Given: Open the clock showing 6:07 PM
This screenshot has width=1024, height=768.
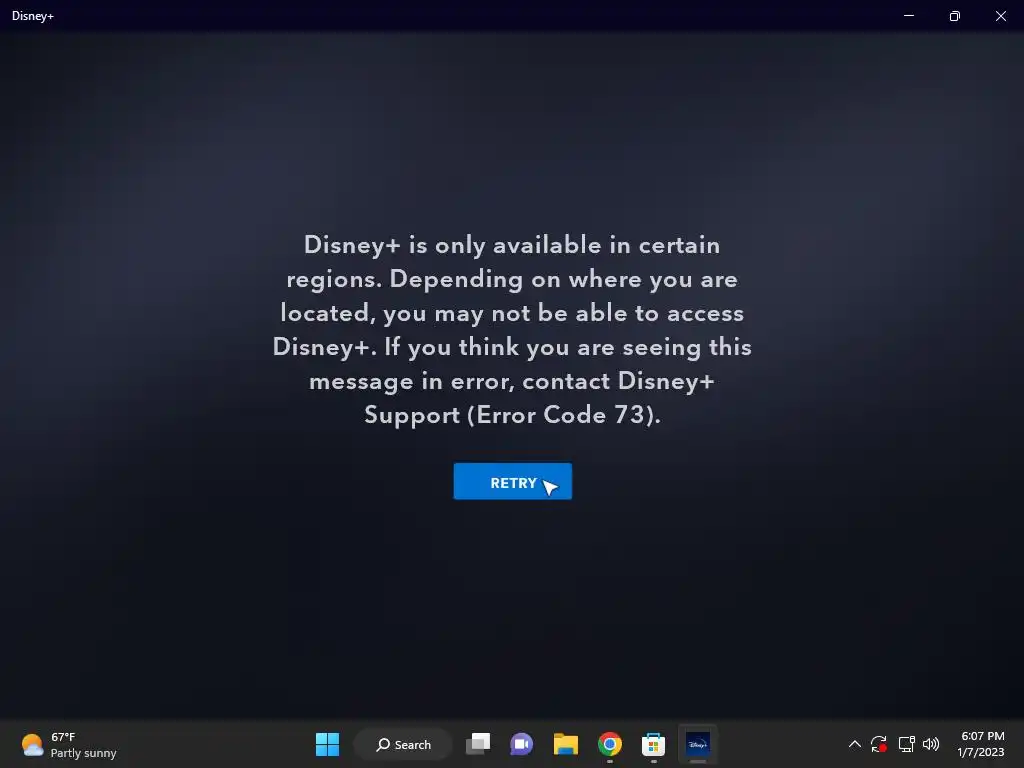Looking at the screenshot, I should tap(981, 744).
